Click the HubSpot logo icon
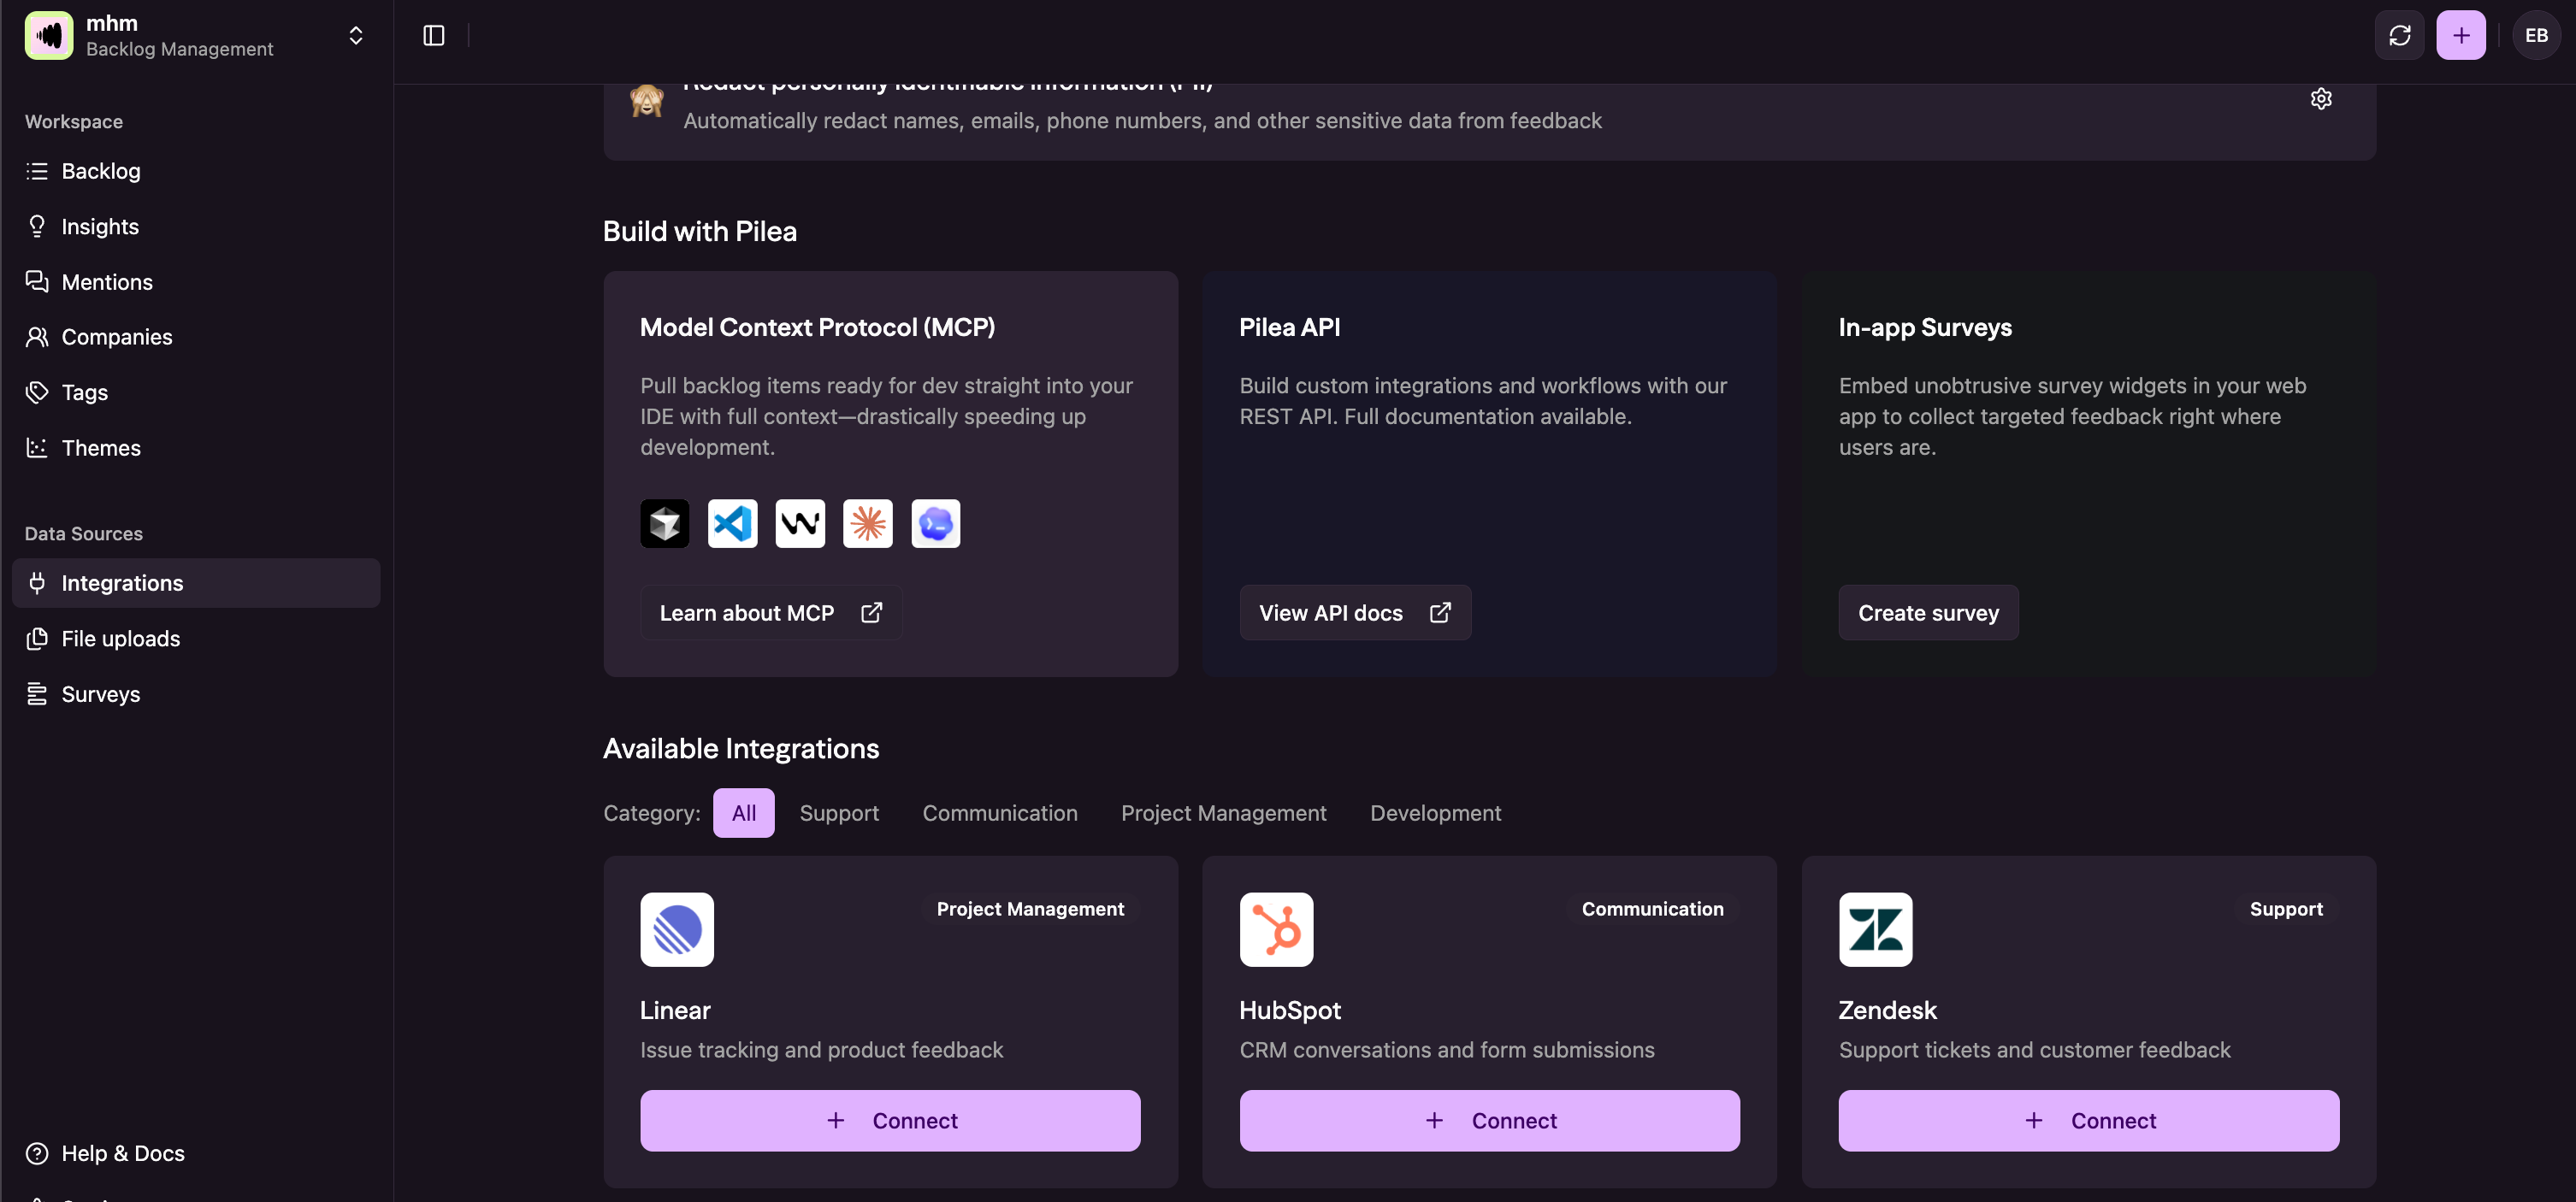2576x1202 pixels. (1277, 930)
